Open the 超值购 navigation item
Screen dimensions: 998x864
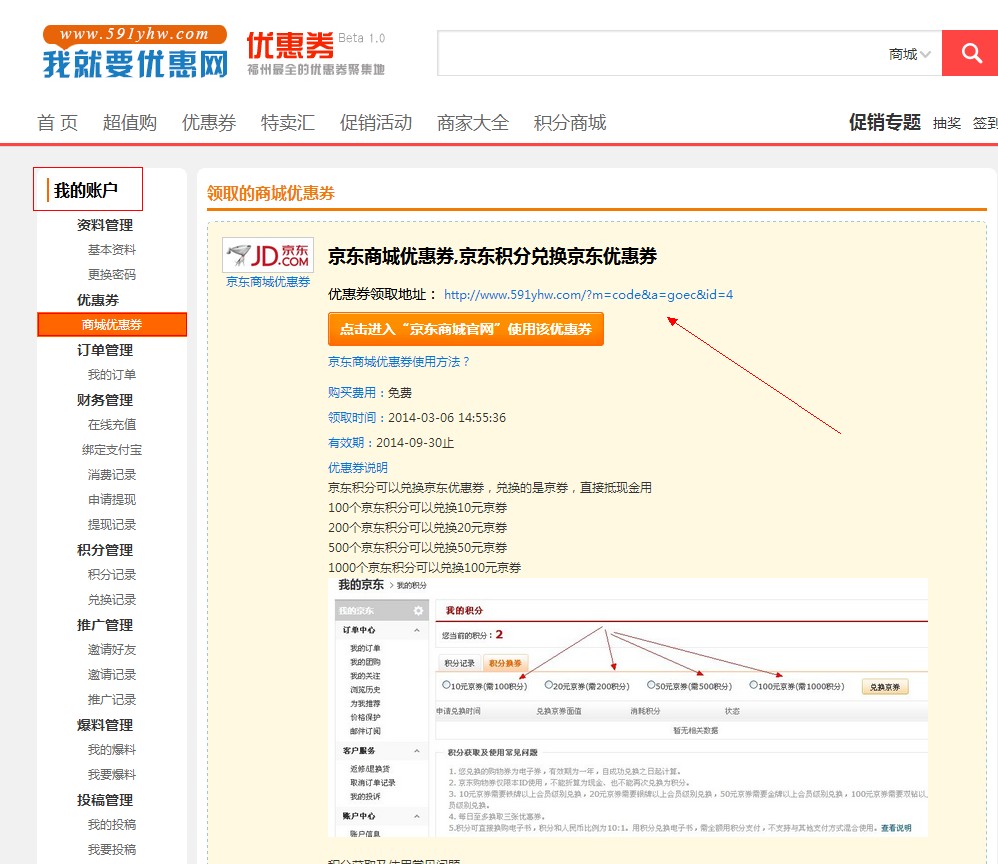tap(130, 122)
